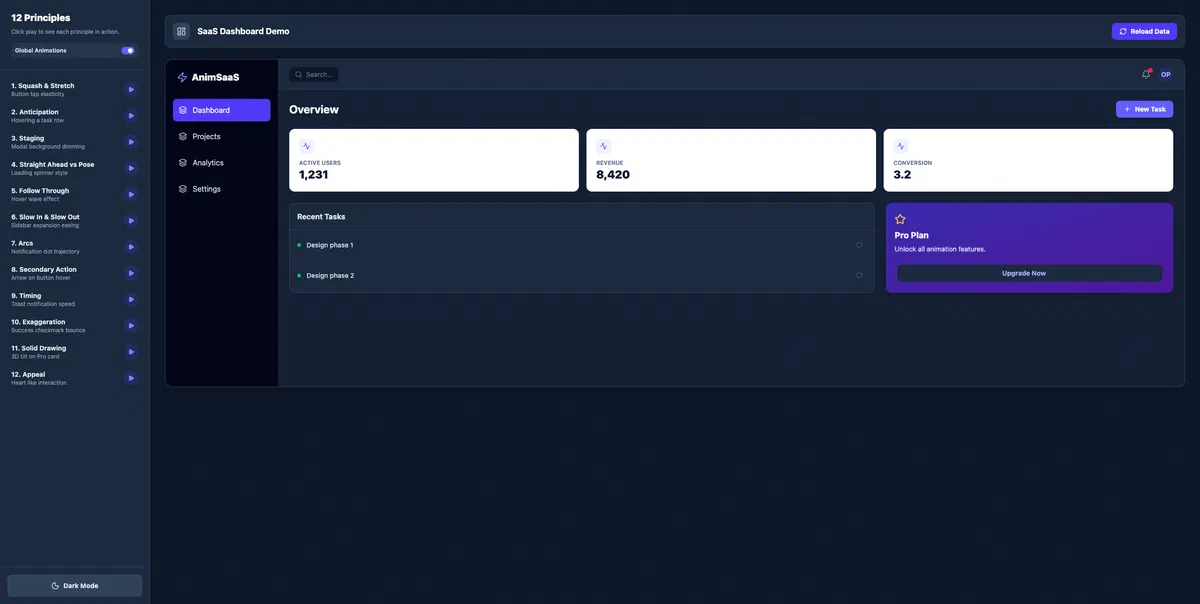The height and width of the screenshot is (604, 1200).
Task: Open the Analytics sidebar item
Action: pyautogui.click(x=221, y=162)
